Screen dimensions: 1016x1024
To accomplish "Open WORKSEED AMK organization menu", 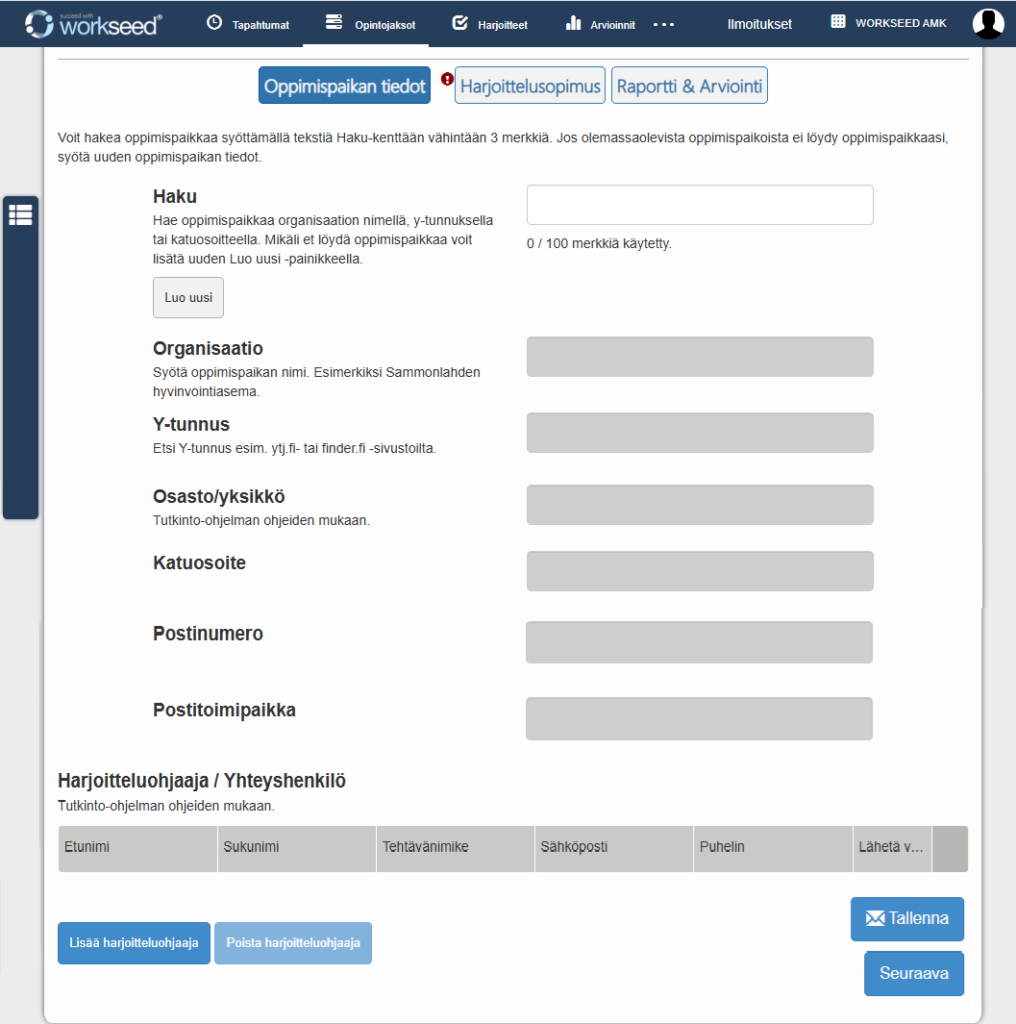I will 900,23.
